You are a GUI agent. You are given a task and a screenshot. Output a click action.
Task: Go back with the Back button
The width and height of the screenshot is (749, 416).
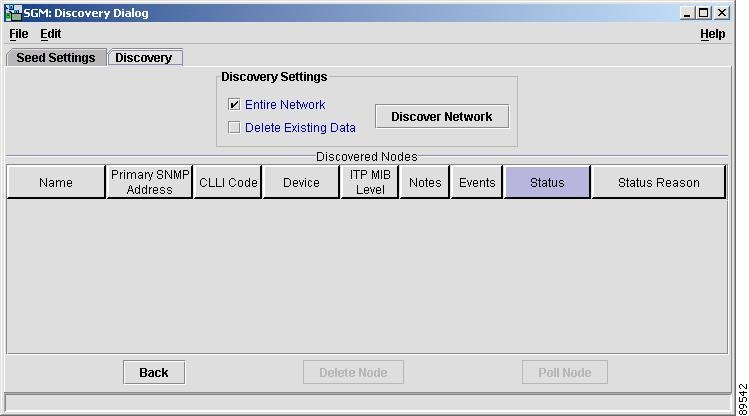(x=154, y=372)
